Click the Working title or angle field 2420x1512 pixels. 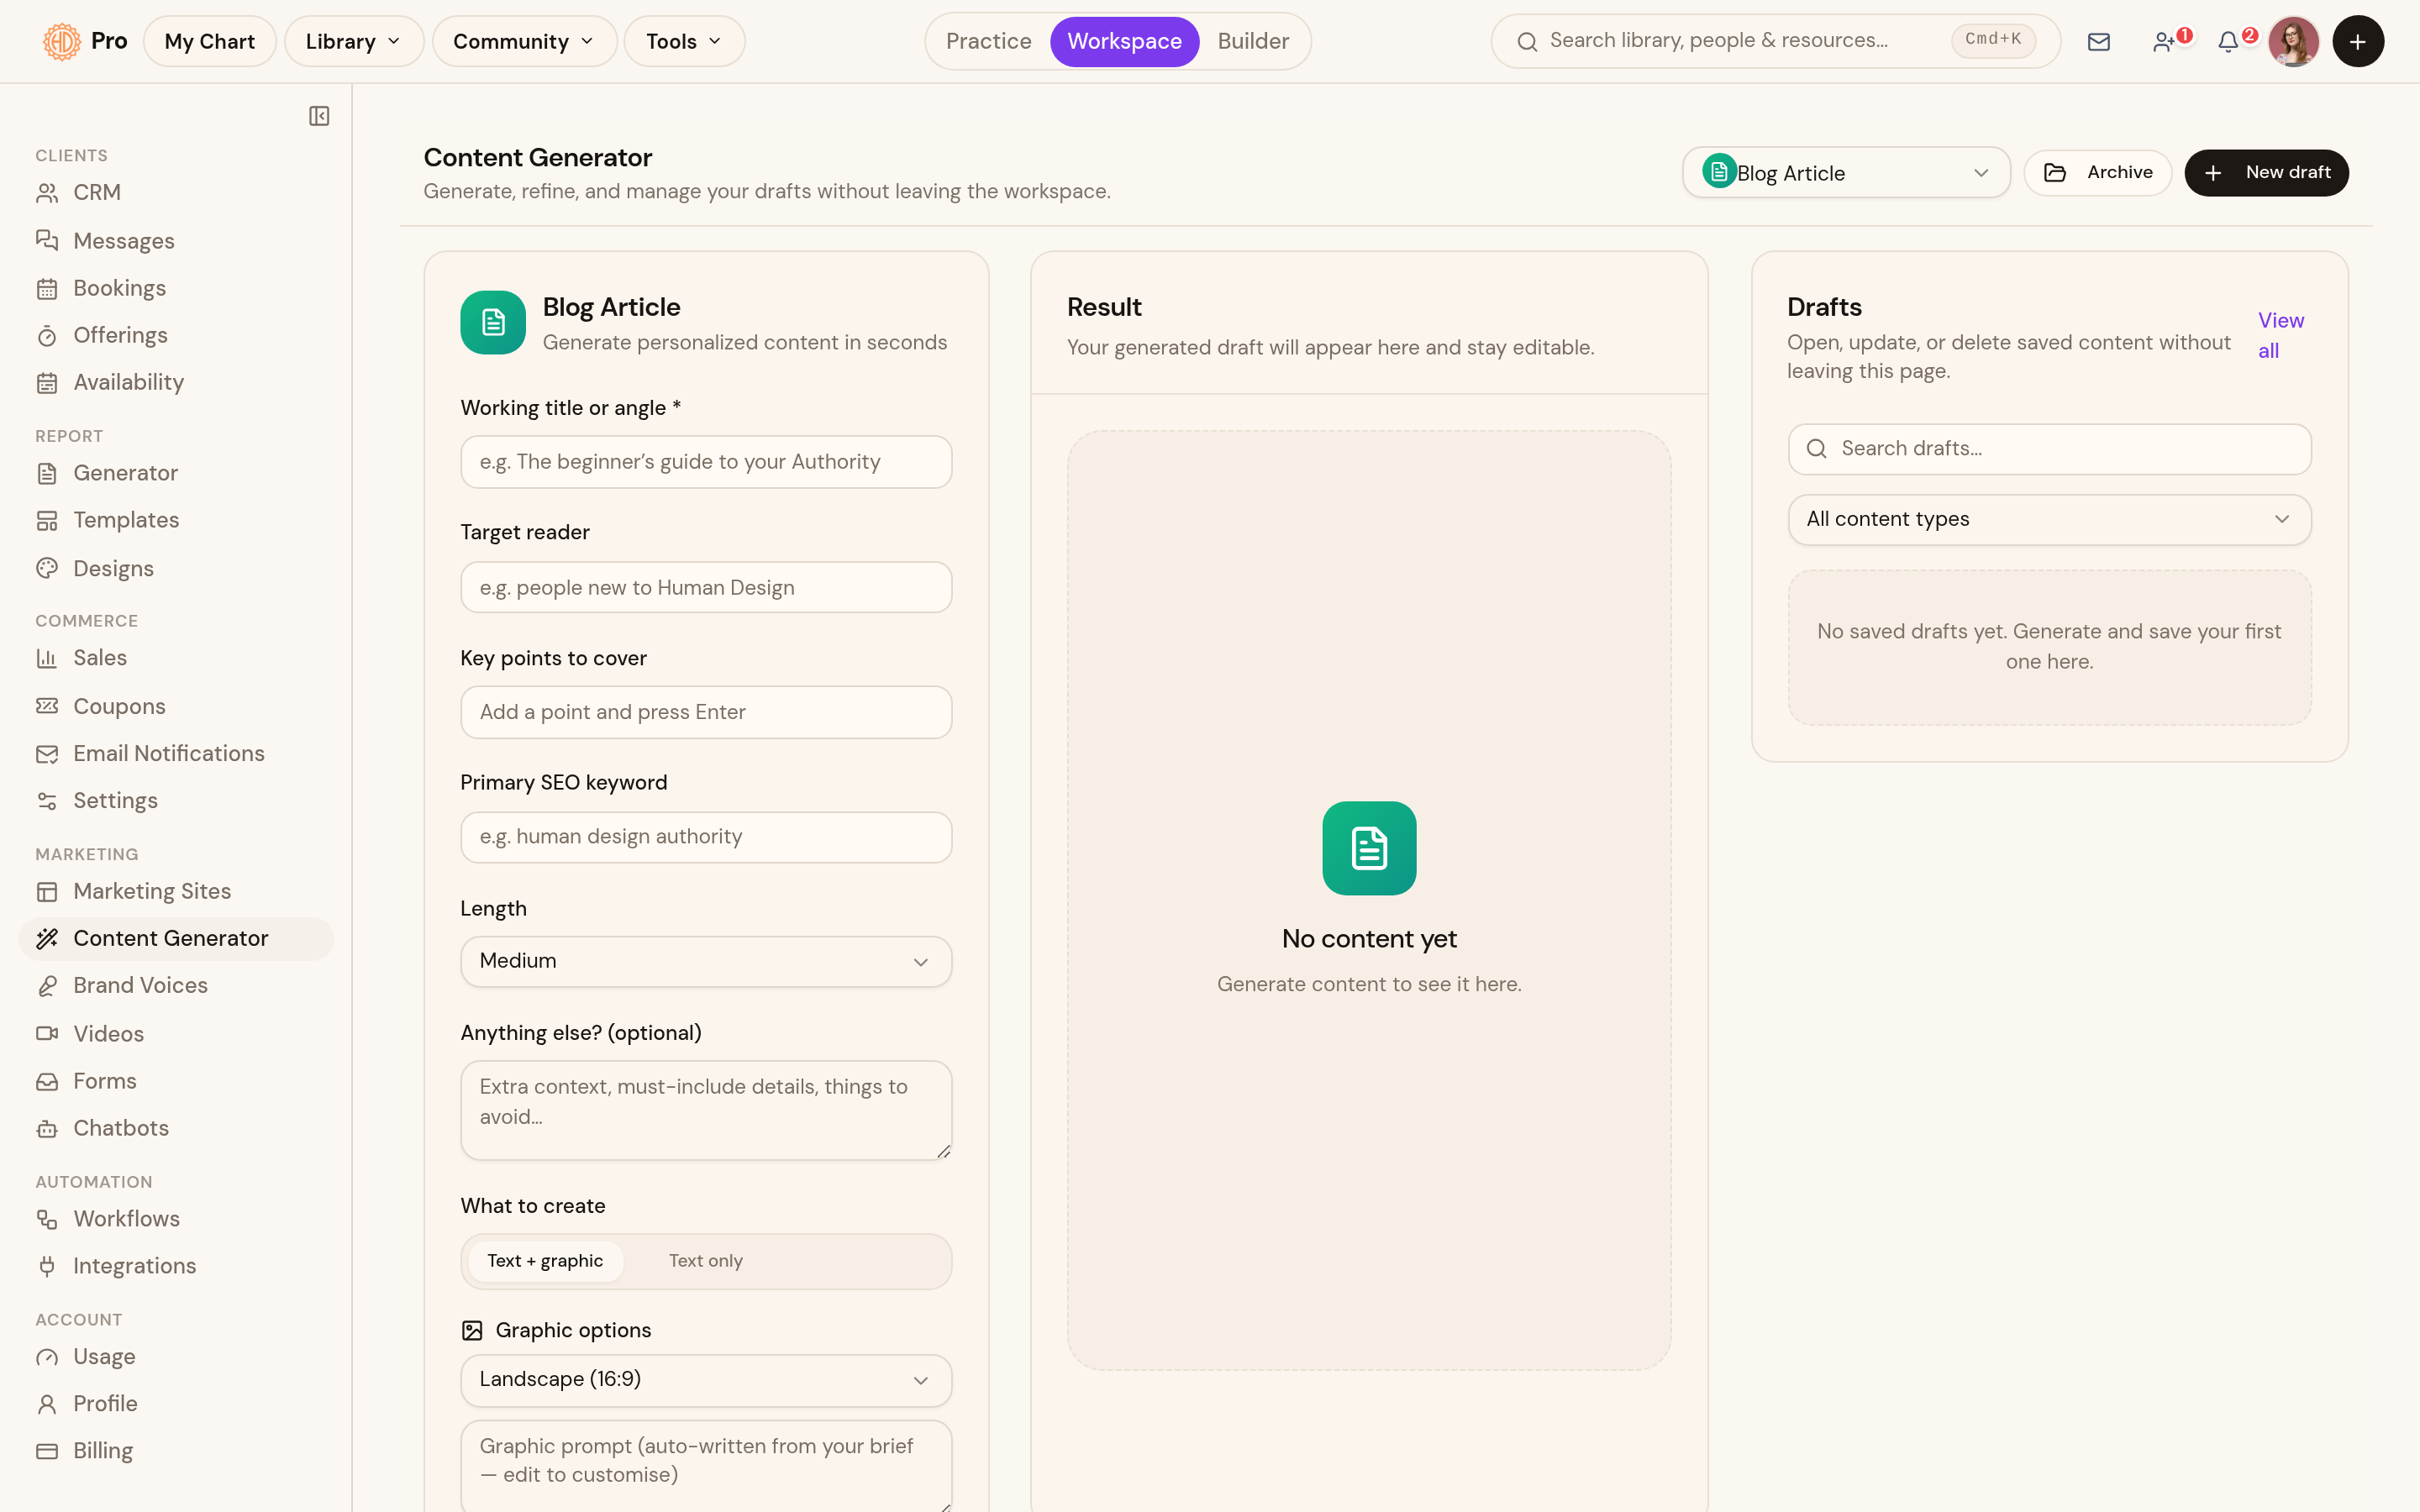(706, 462)
